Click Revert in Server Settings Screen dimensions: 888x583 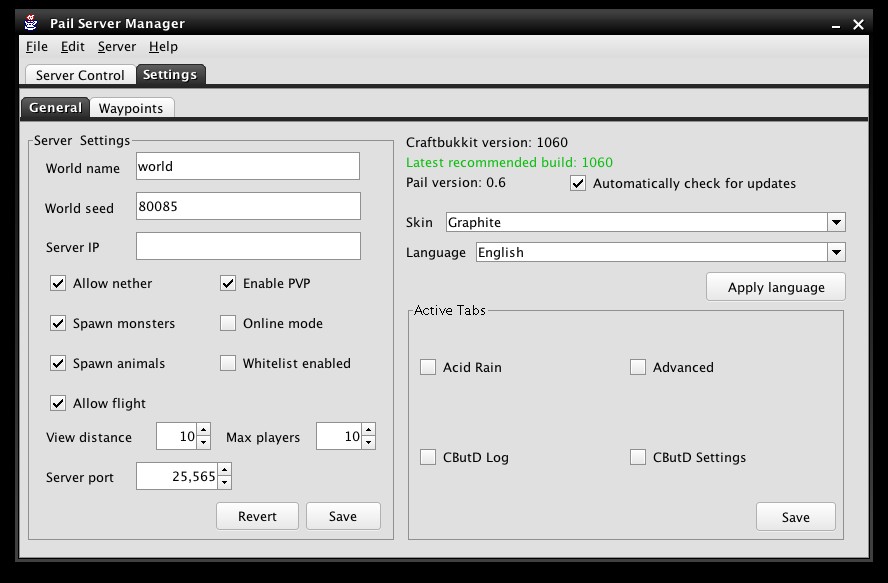[x=257, y=516]
